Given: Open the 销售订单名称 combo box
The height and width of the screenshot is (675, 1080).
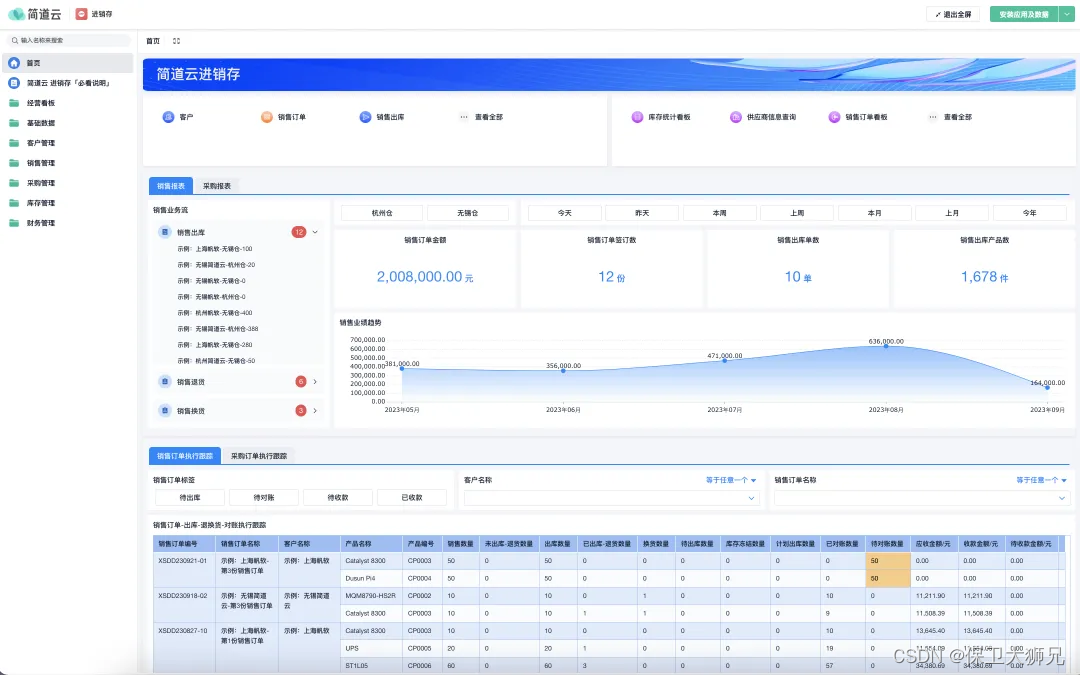Looking at the screenshot, I should (x=922, y=498).
